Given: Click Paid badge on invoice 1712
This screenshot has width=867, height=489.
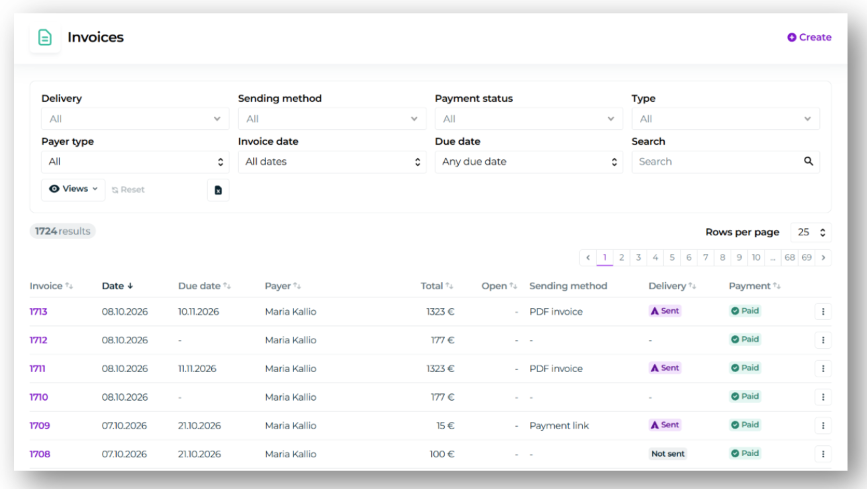Looking at the screenshot, I should click(745, 339).
